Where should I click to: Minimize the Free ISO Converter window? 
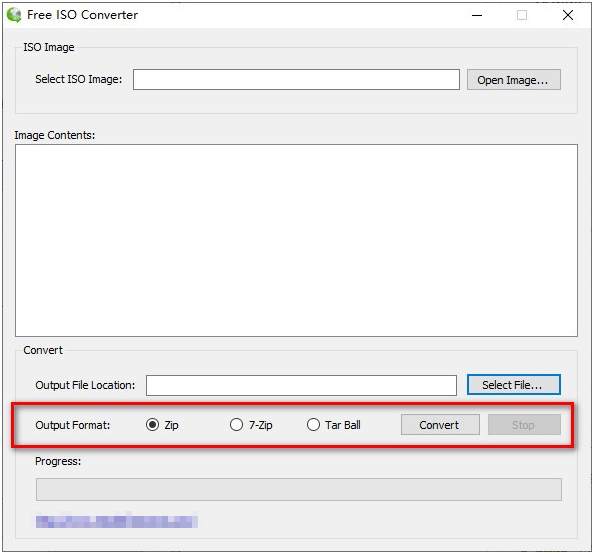coord(477,15)
